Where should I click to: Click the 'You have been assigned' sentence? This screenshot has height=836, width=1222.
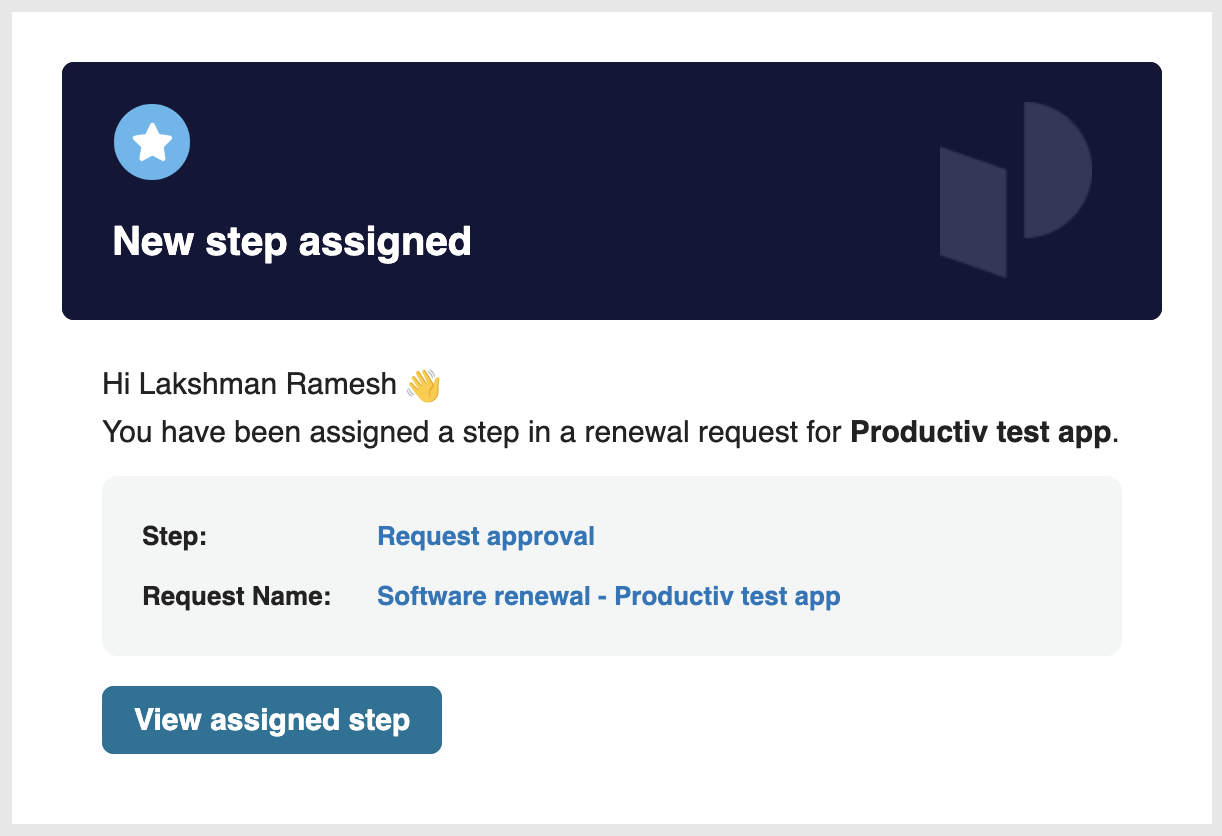click(609, 433)
